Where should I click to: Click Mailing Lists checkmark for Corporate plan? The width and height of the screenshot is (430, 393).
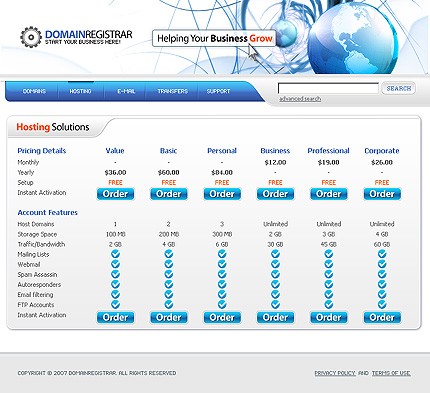(382, 254)
